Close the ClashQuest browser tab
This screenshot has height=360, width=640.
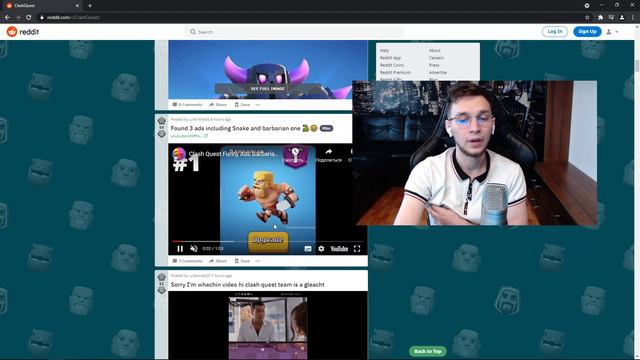(x=77, y=6)
